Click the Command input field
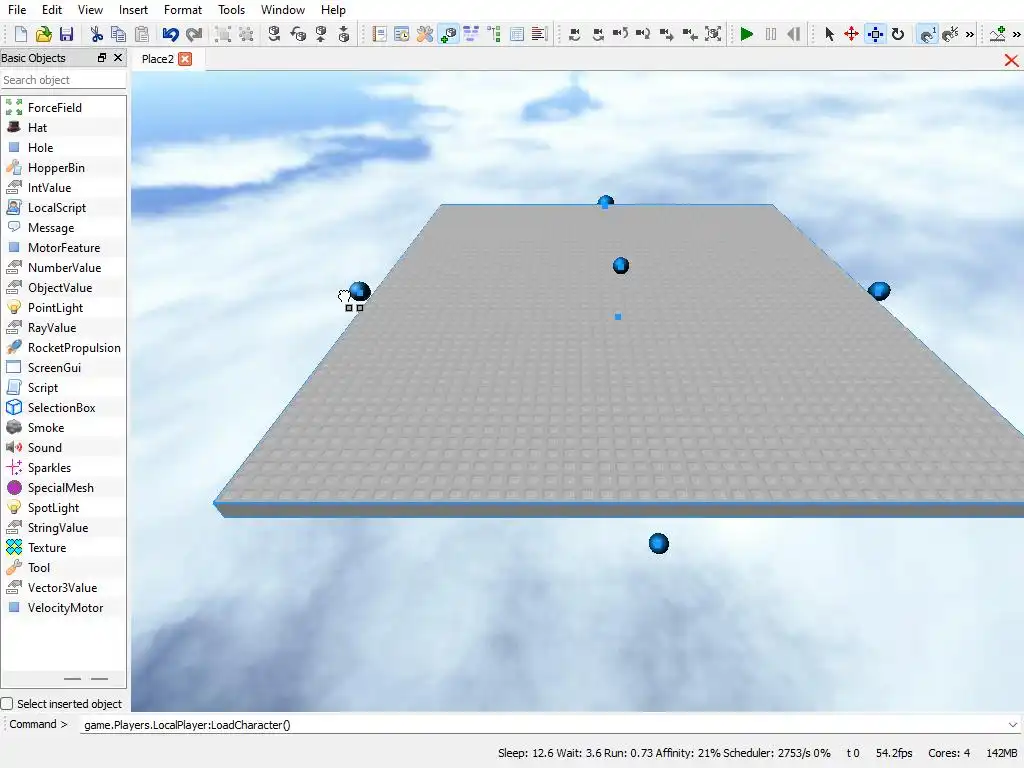Screen dimensions: 1024x768 (542, 724)
